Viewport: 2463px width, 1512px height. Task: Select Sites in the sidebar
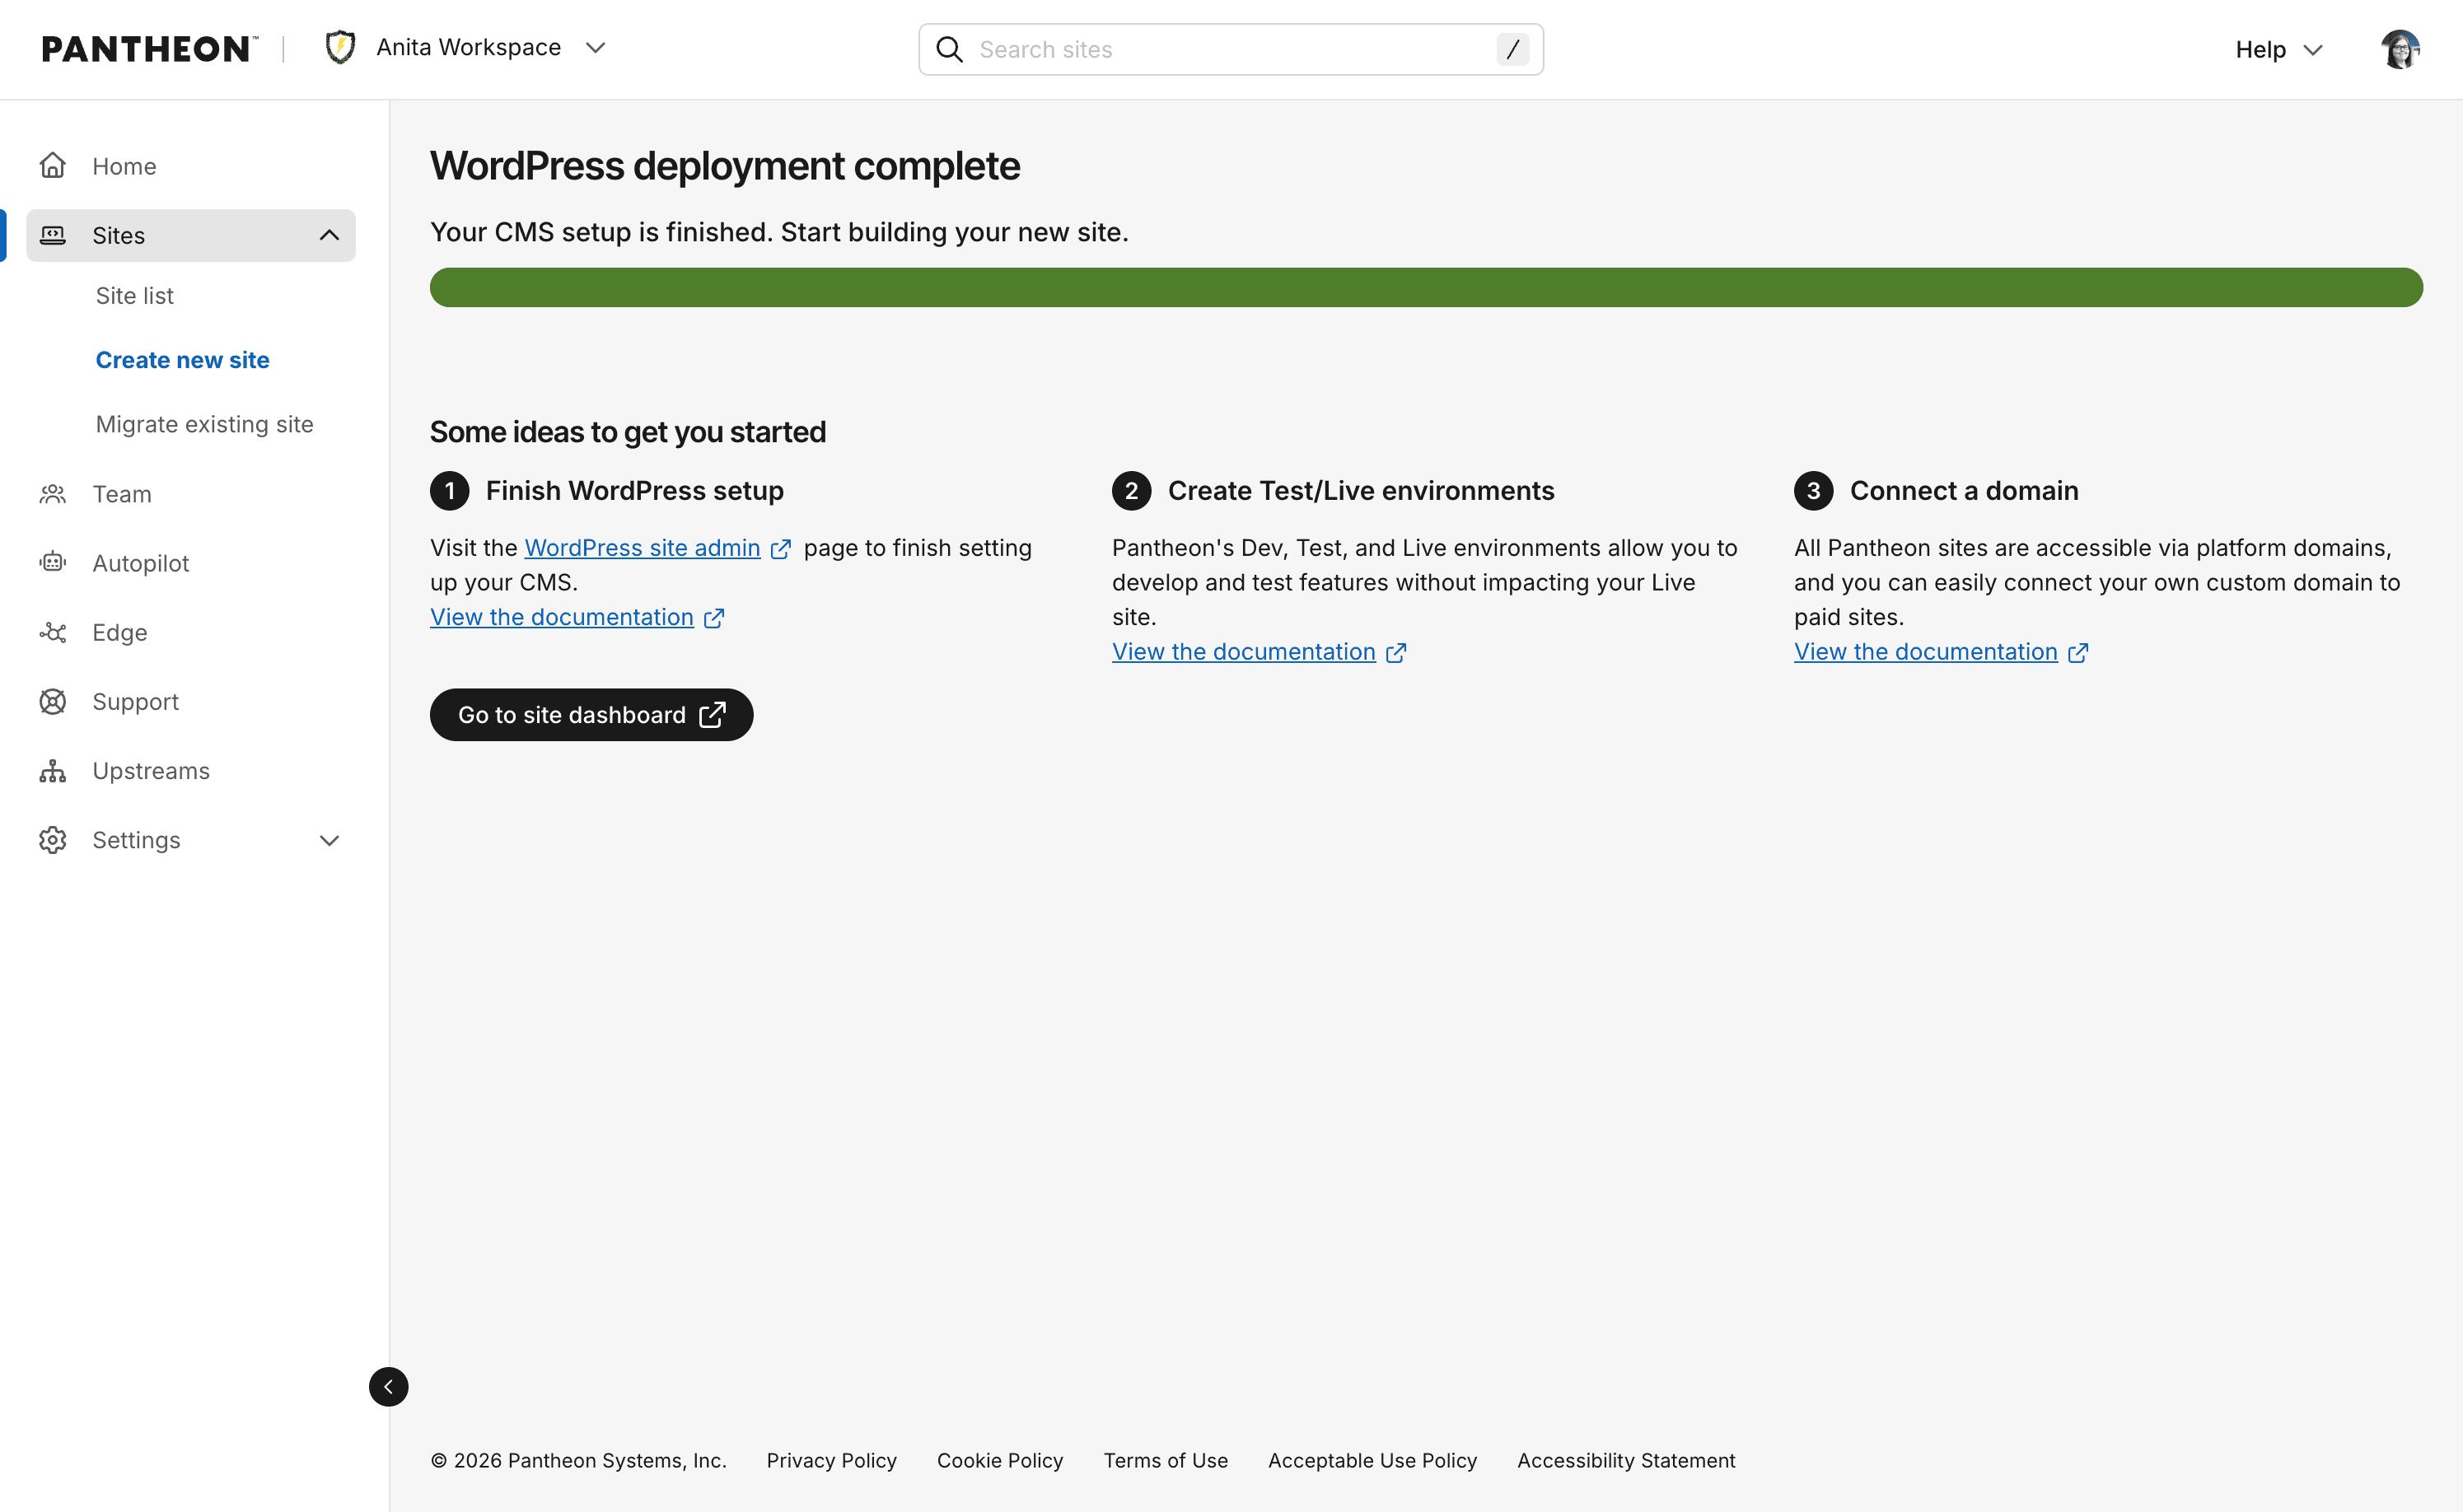click(x=191, y=235)
